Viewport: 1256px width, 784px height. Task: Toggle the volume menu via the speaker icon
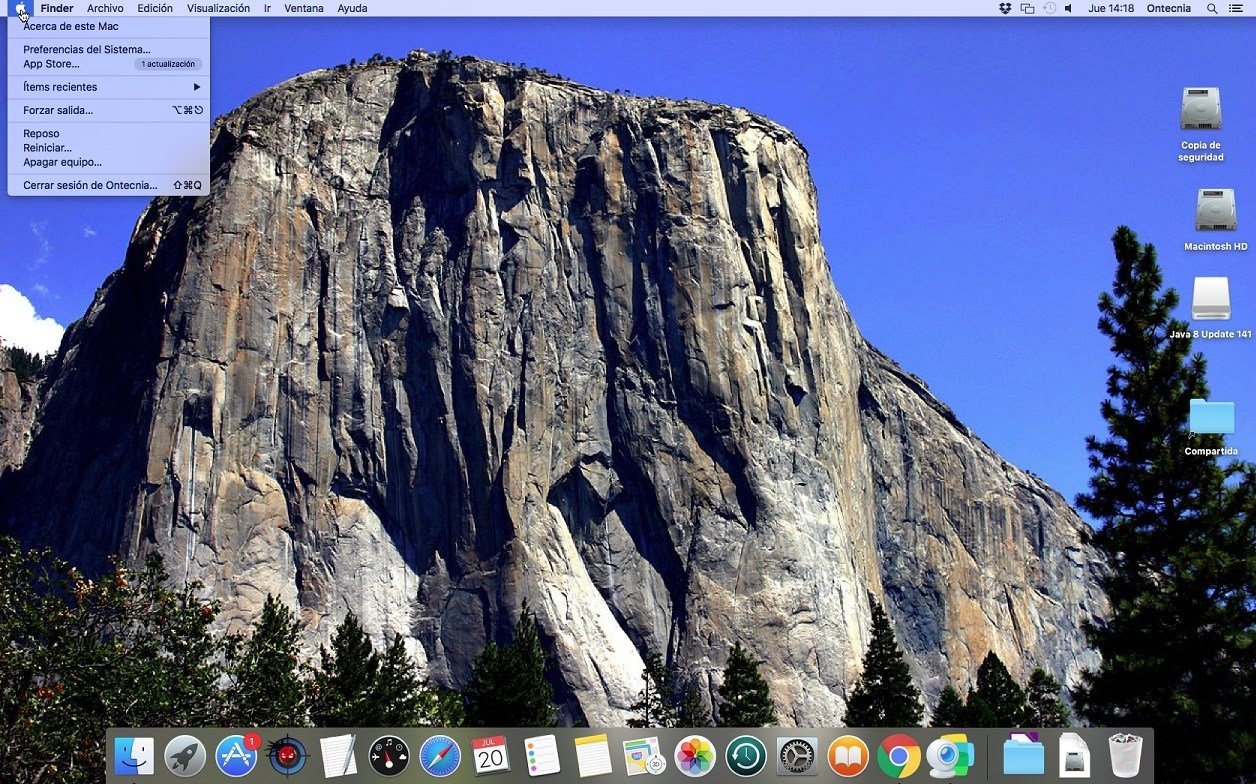pos(1068,9)
